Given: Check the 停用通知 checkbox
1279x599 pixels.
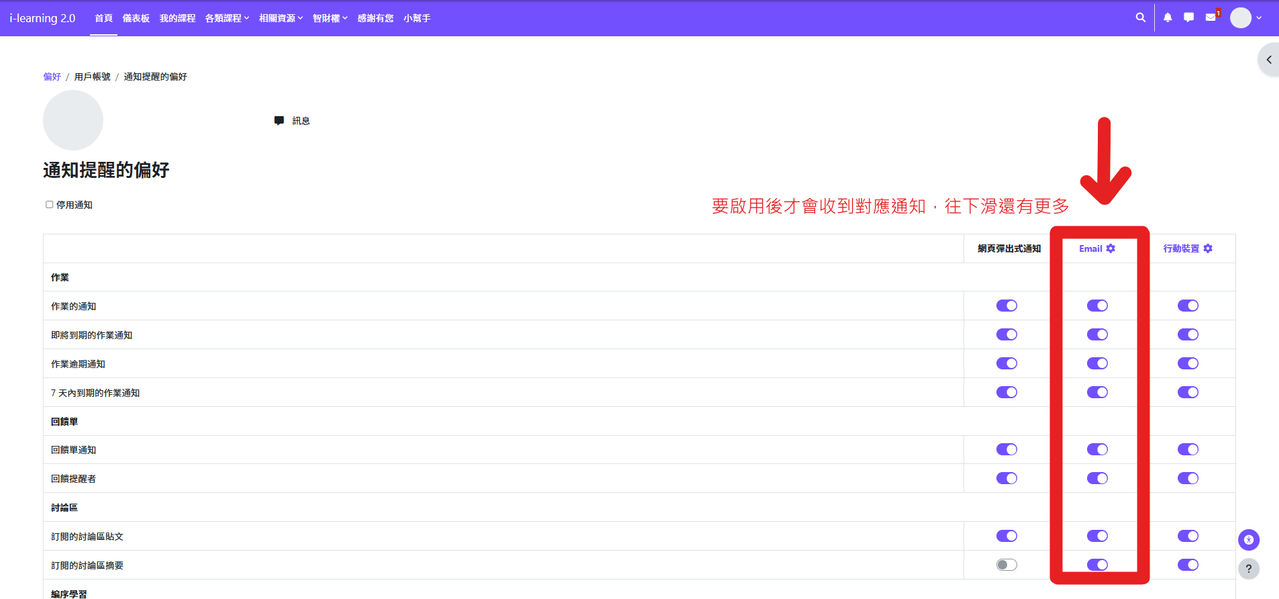Looking at the screenshot, I should [49, 204].
